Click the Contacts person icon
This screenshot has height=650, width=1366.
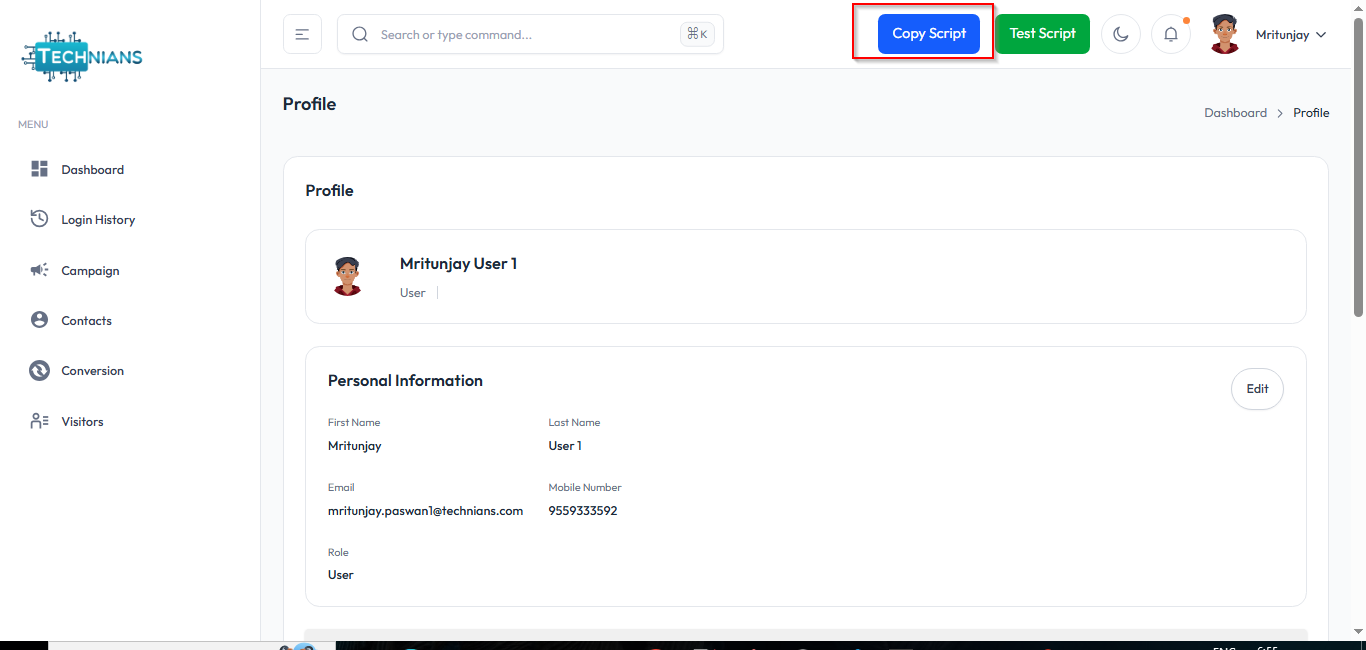39,320
